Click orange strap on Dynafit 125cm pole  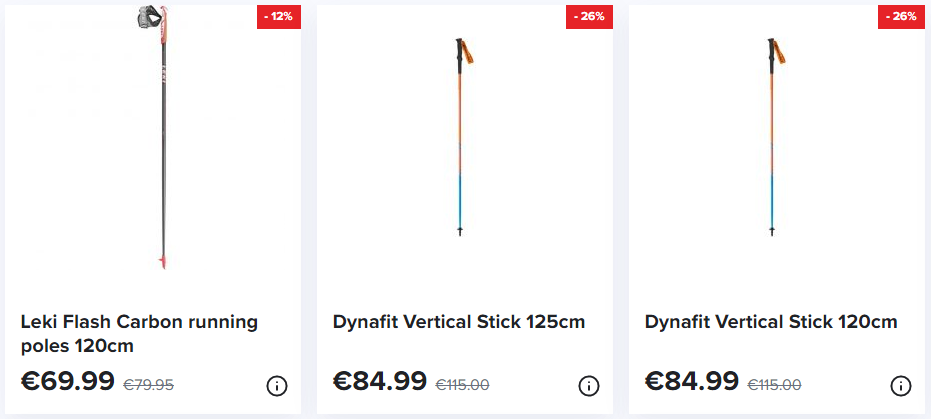pos(468,52)
